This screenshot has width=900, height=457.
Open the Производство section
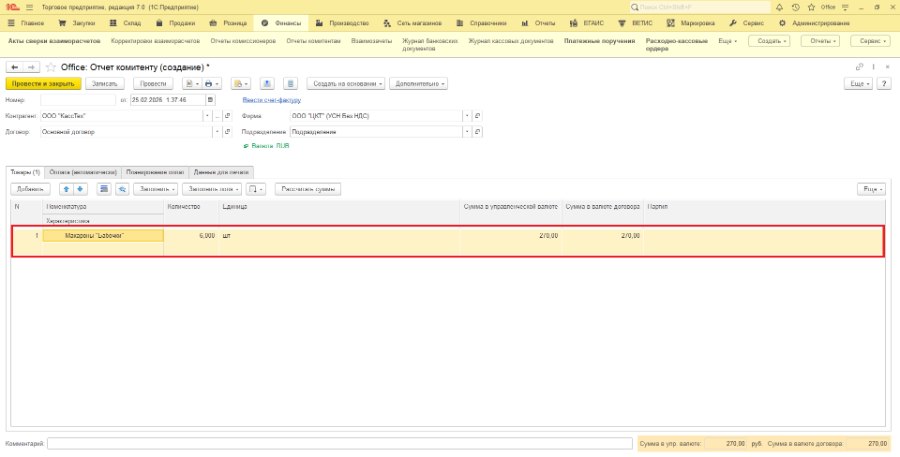click(x=342, y=24)
